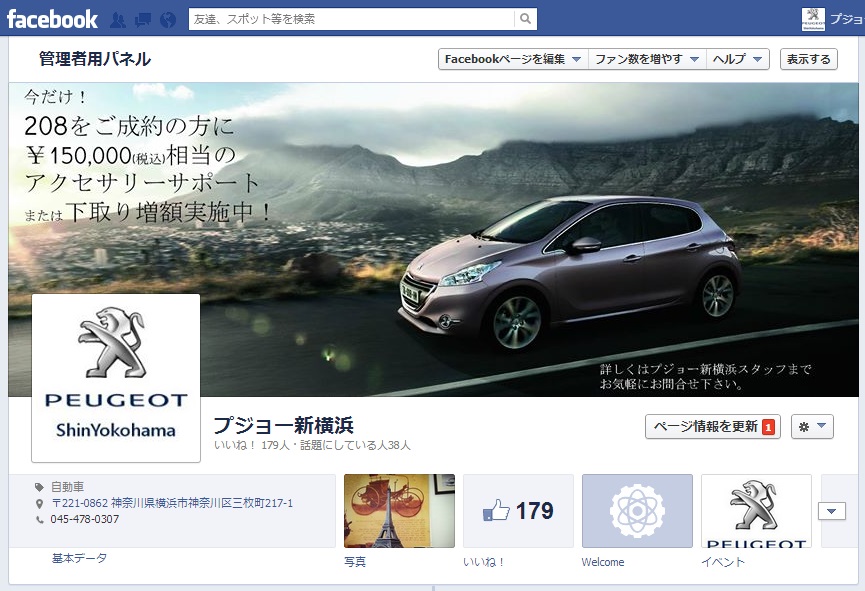The image size is (865, 591).
Task: Open the notifications globe icon
Action: (167, 20)
